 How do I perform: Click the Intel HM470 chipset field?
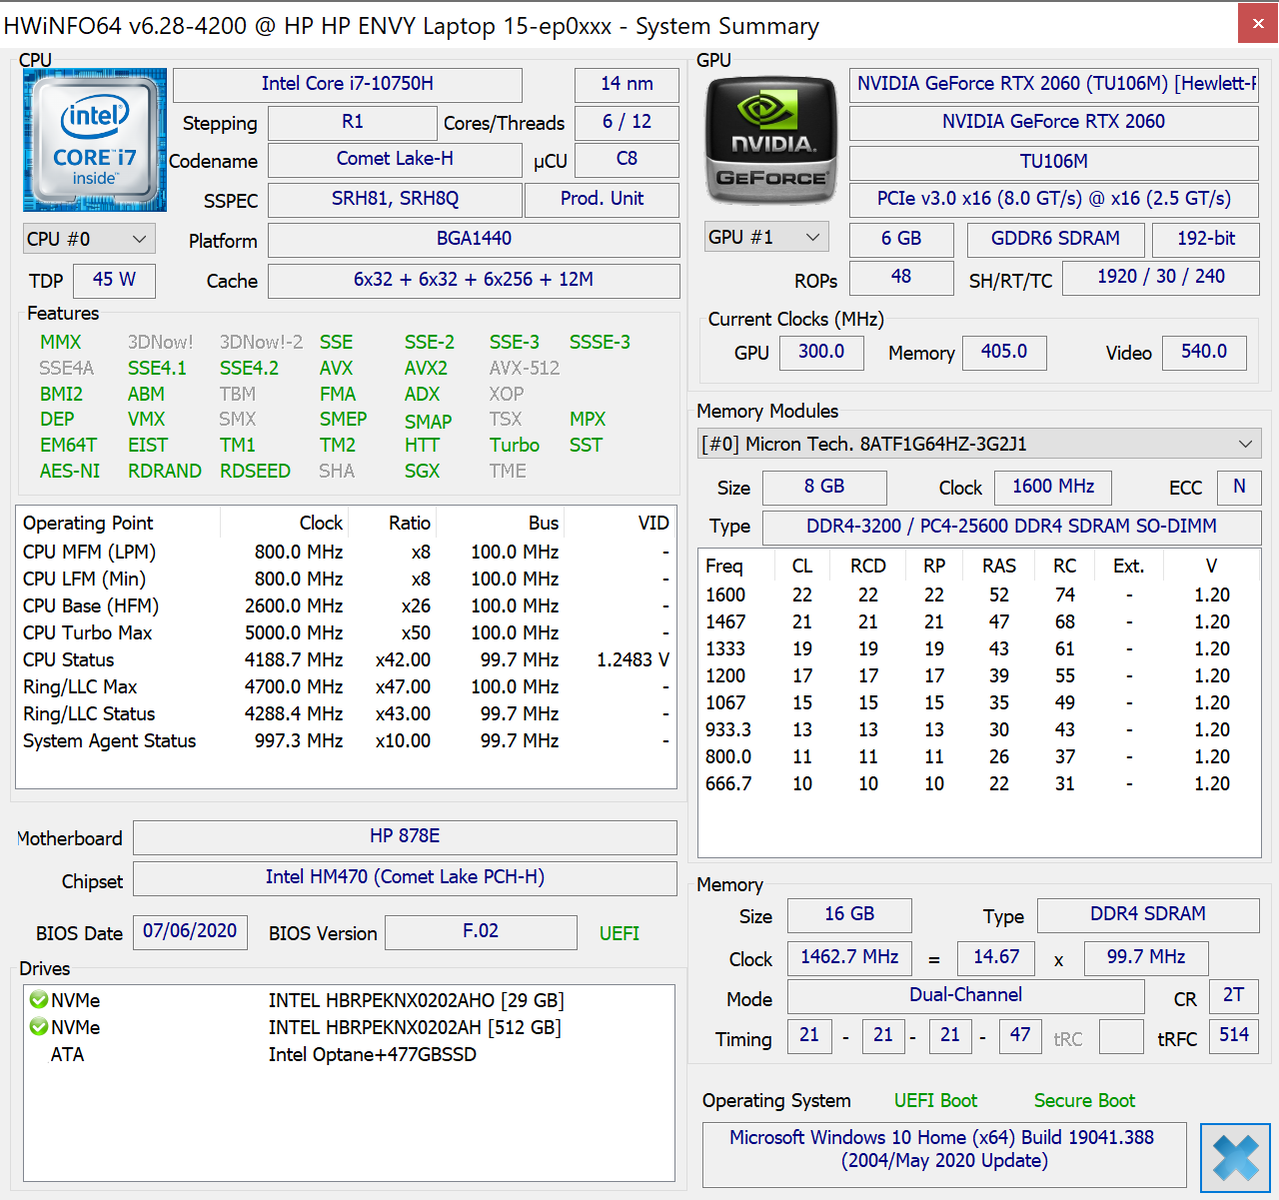tap(405, 878)
